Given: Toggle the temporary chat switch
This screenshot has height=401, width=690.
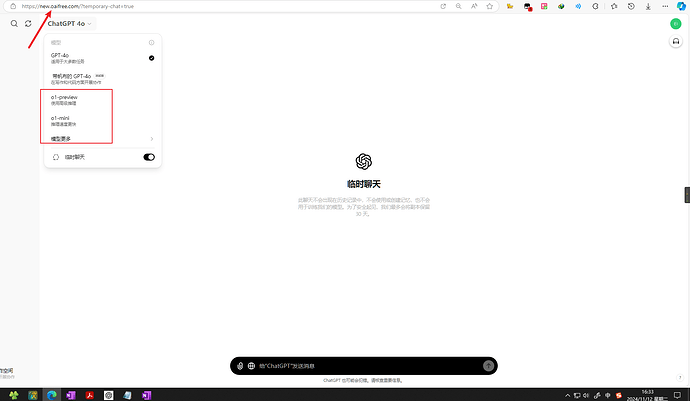Looking at the screenshot, I should click(x=149, y=157).
